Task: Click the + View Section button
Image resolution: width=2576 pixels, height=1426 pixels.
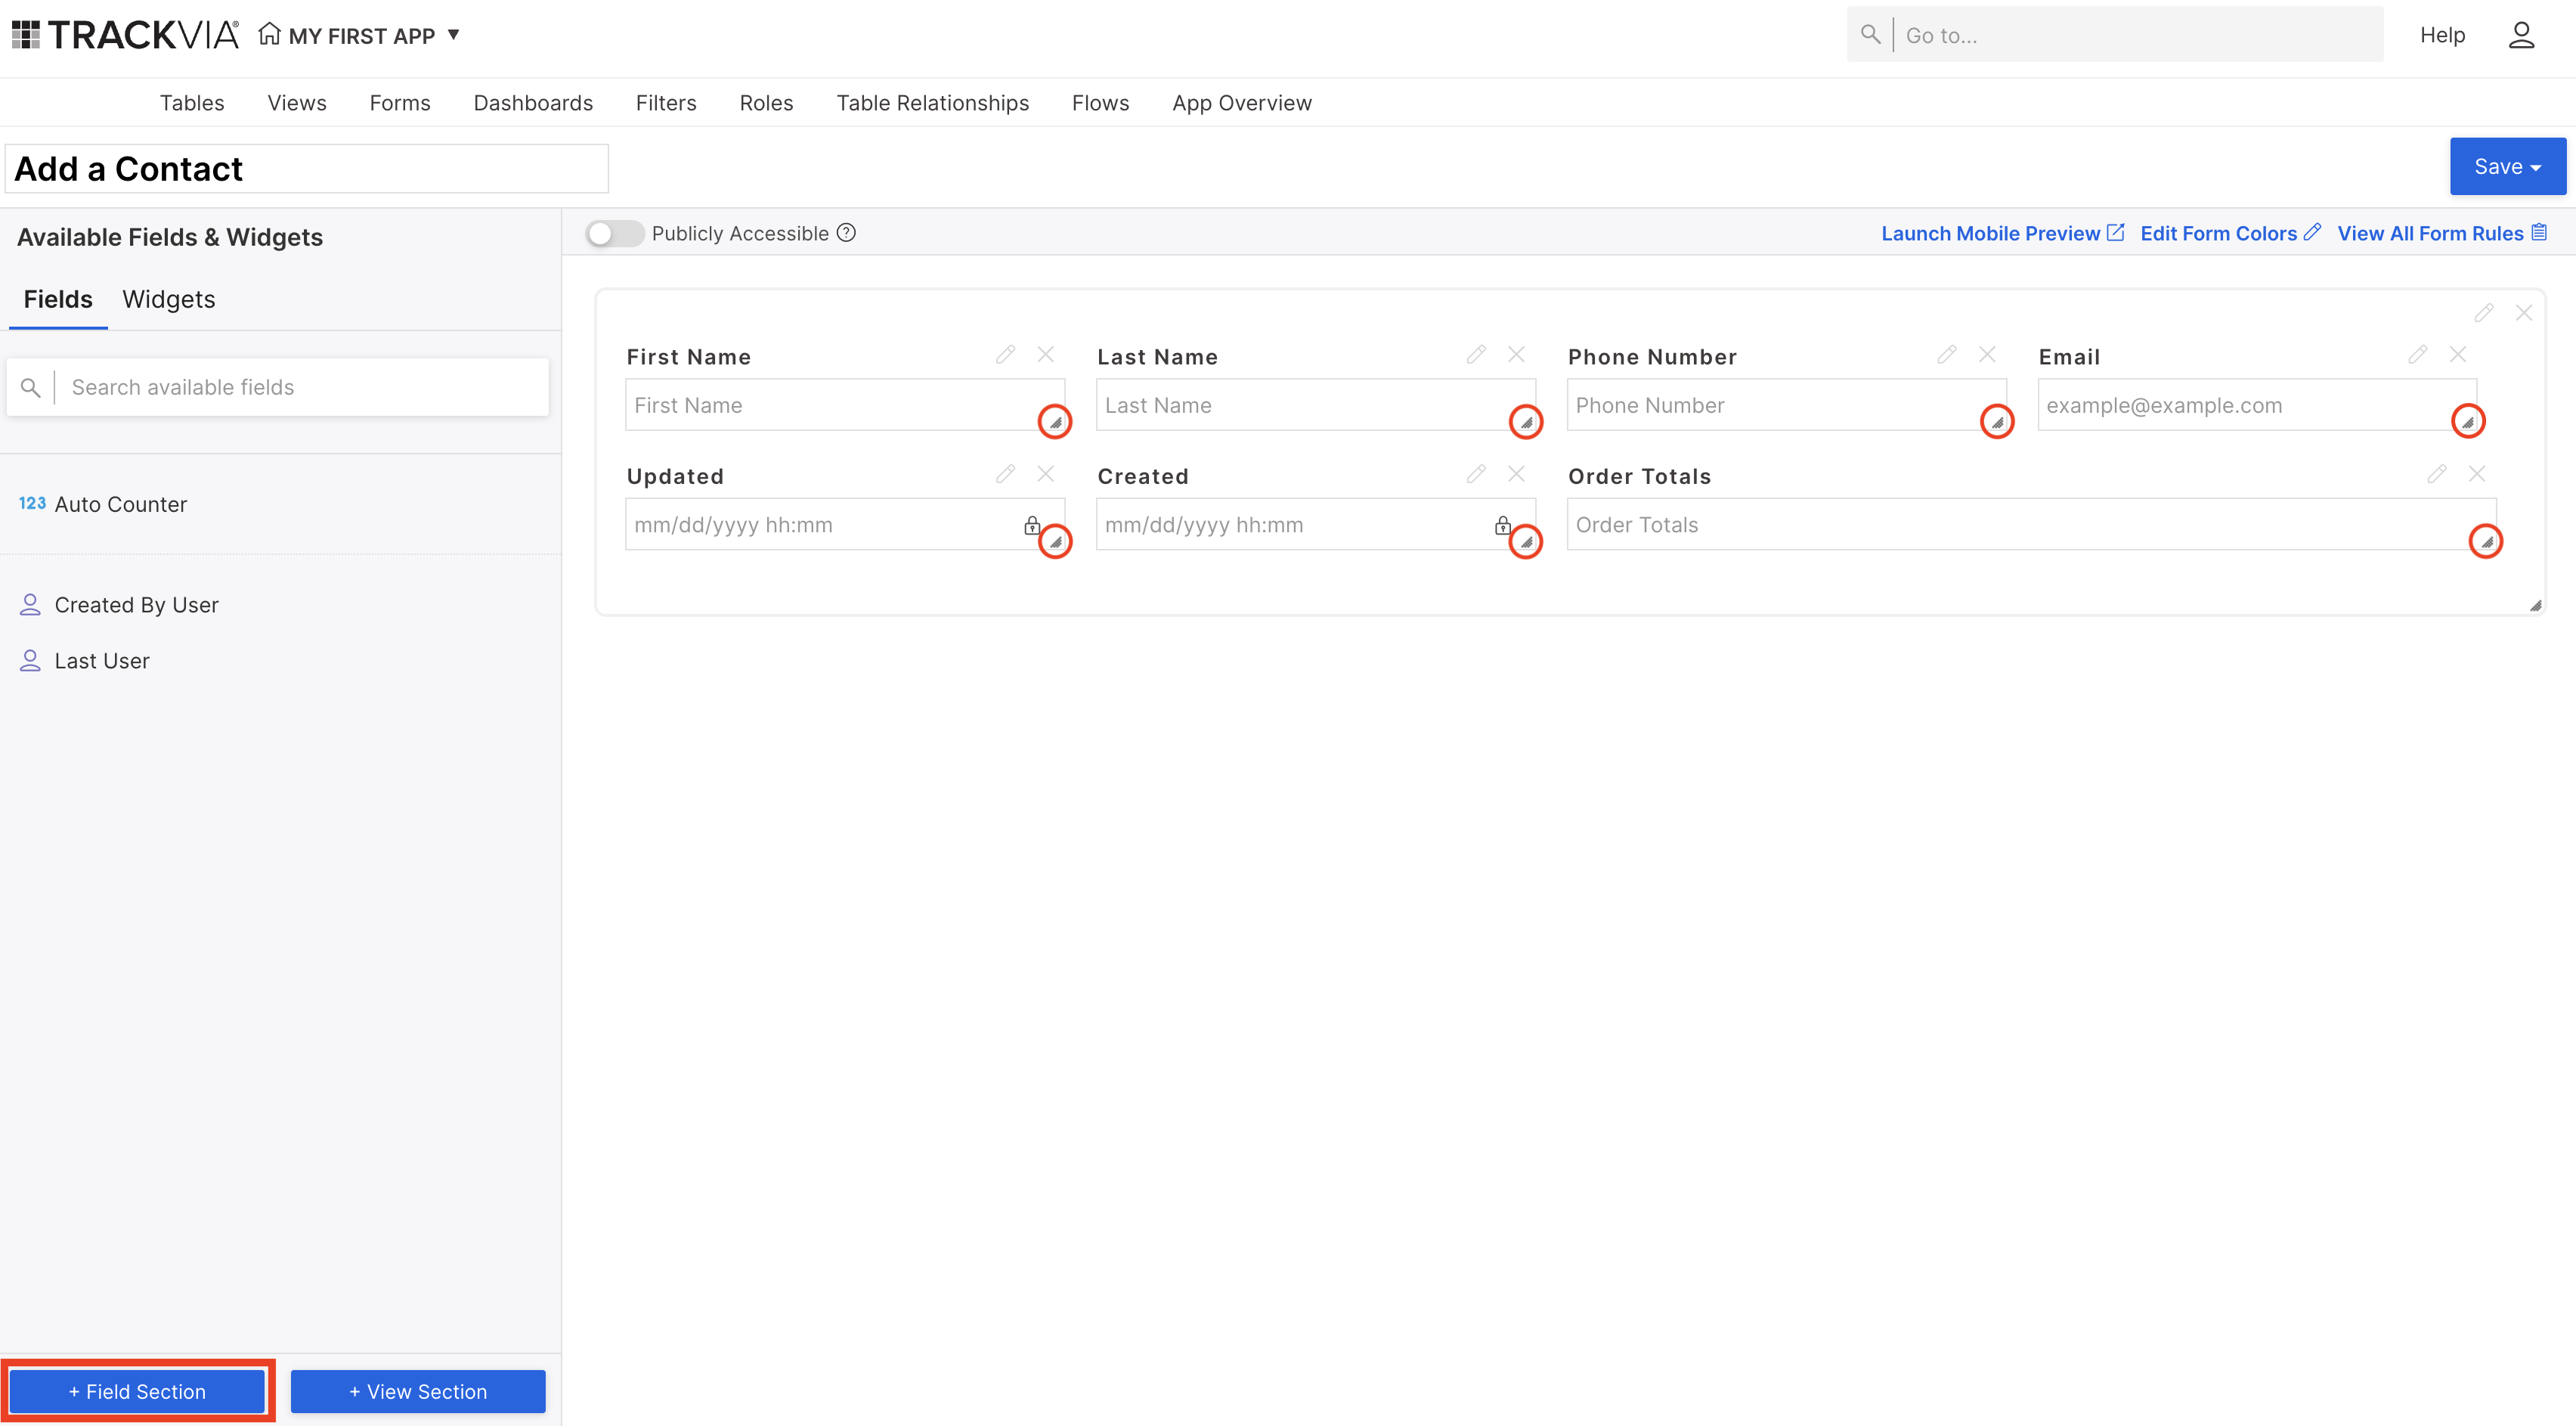Action: tap(418, 1391)
